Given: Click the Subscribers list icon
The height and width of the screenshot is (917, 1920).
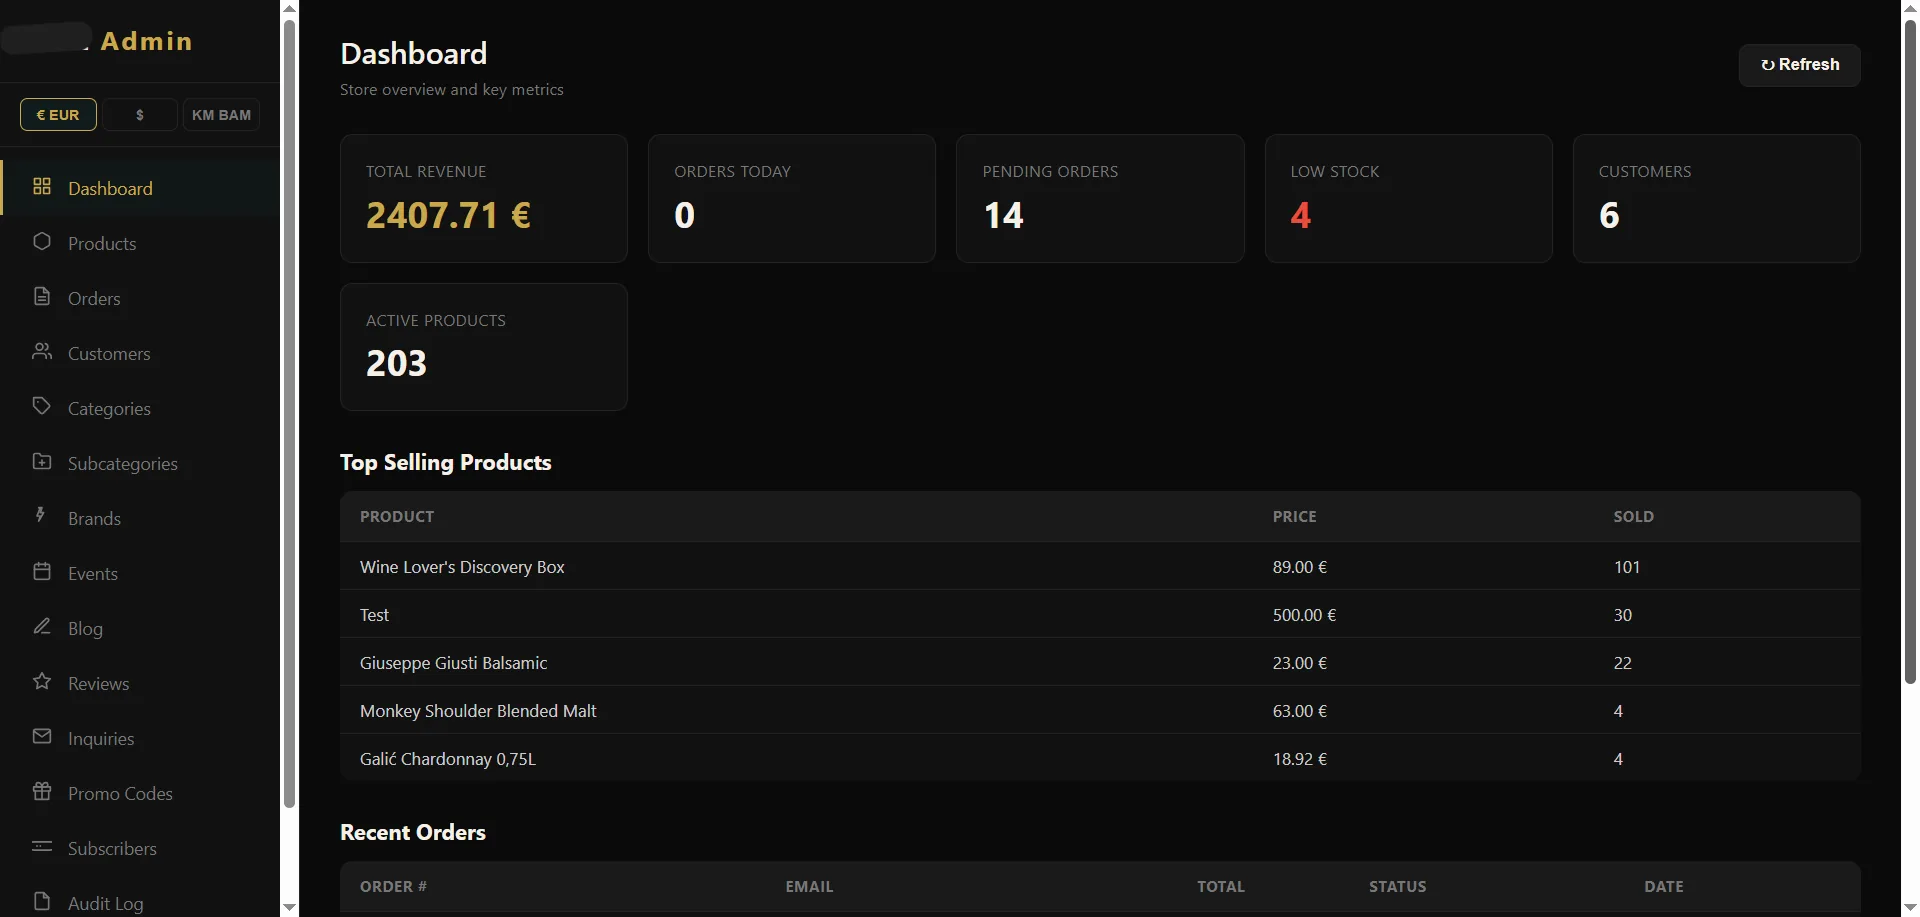Looking at the screenshot, I should (42, 847).
